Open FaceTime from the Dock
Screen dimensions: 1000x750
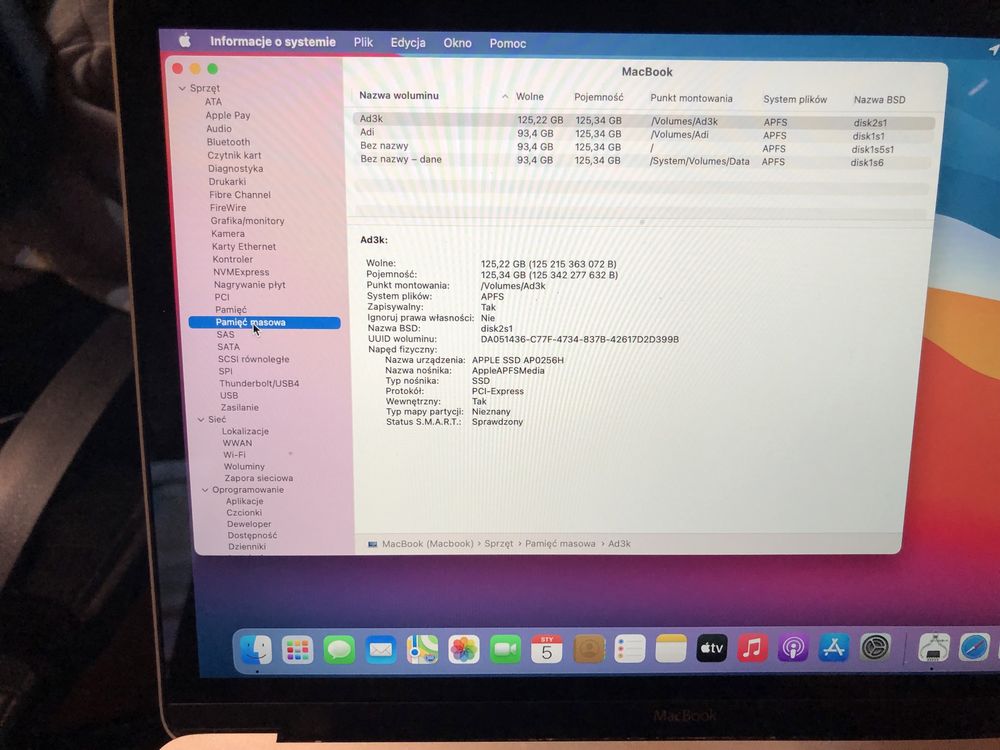[x=505, y=649]
